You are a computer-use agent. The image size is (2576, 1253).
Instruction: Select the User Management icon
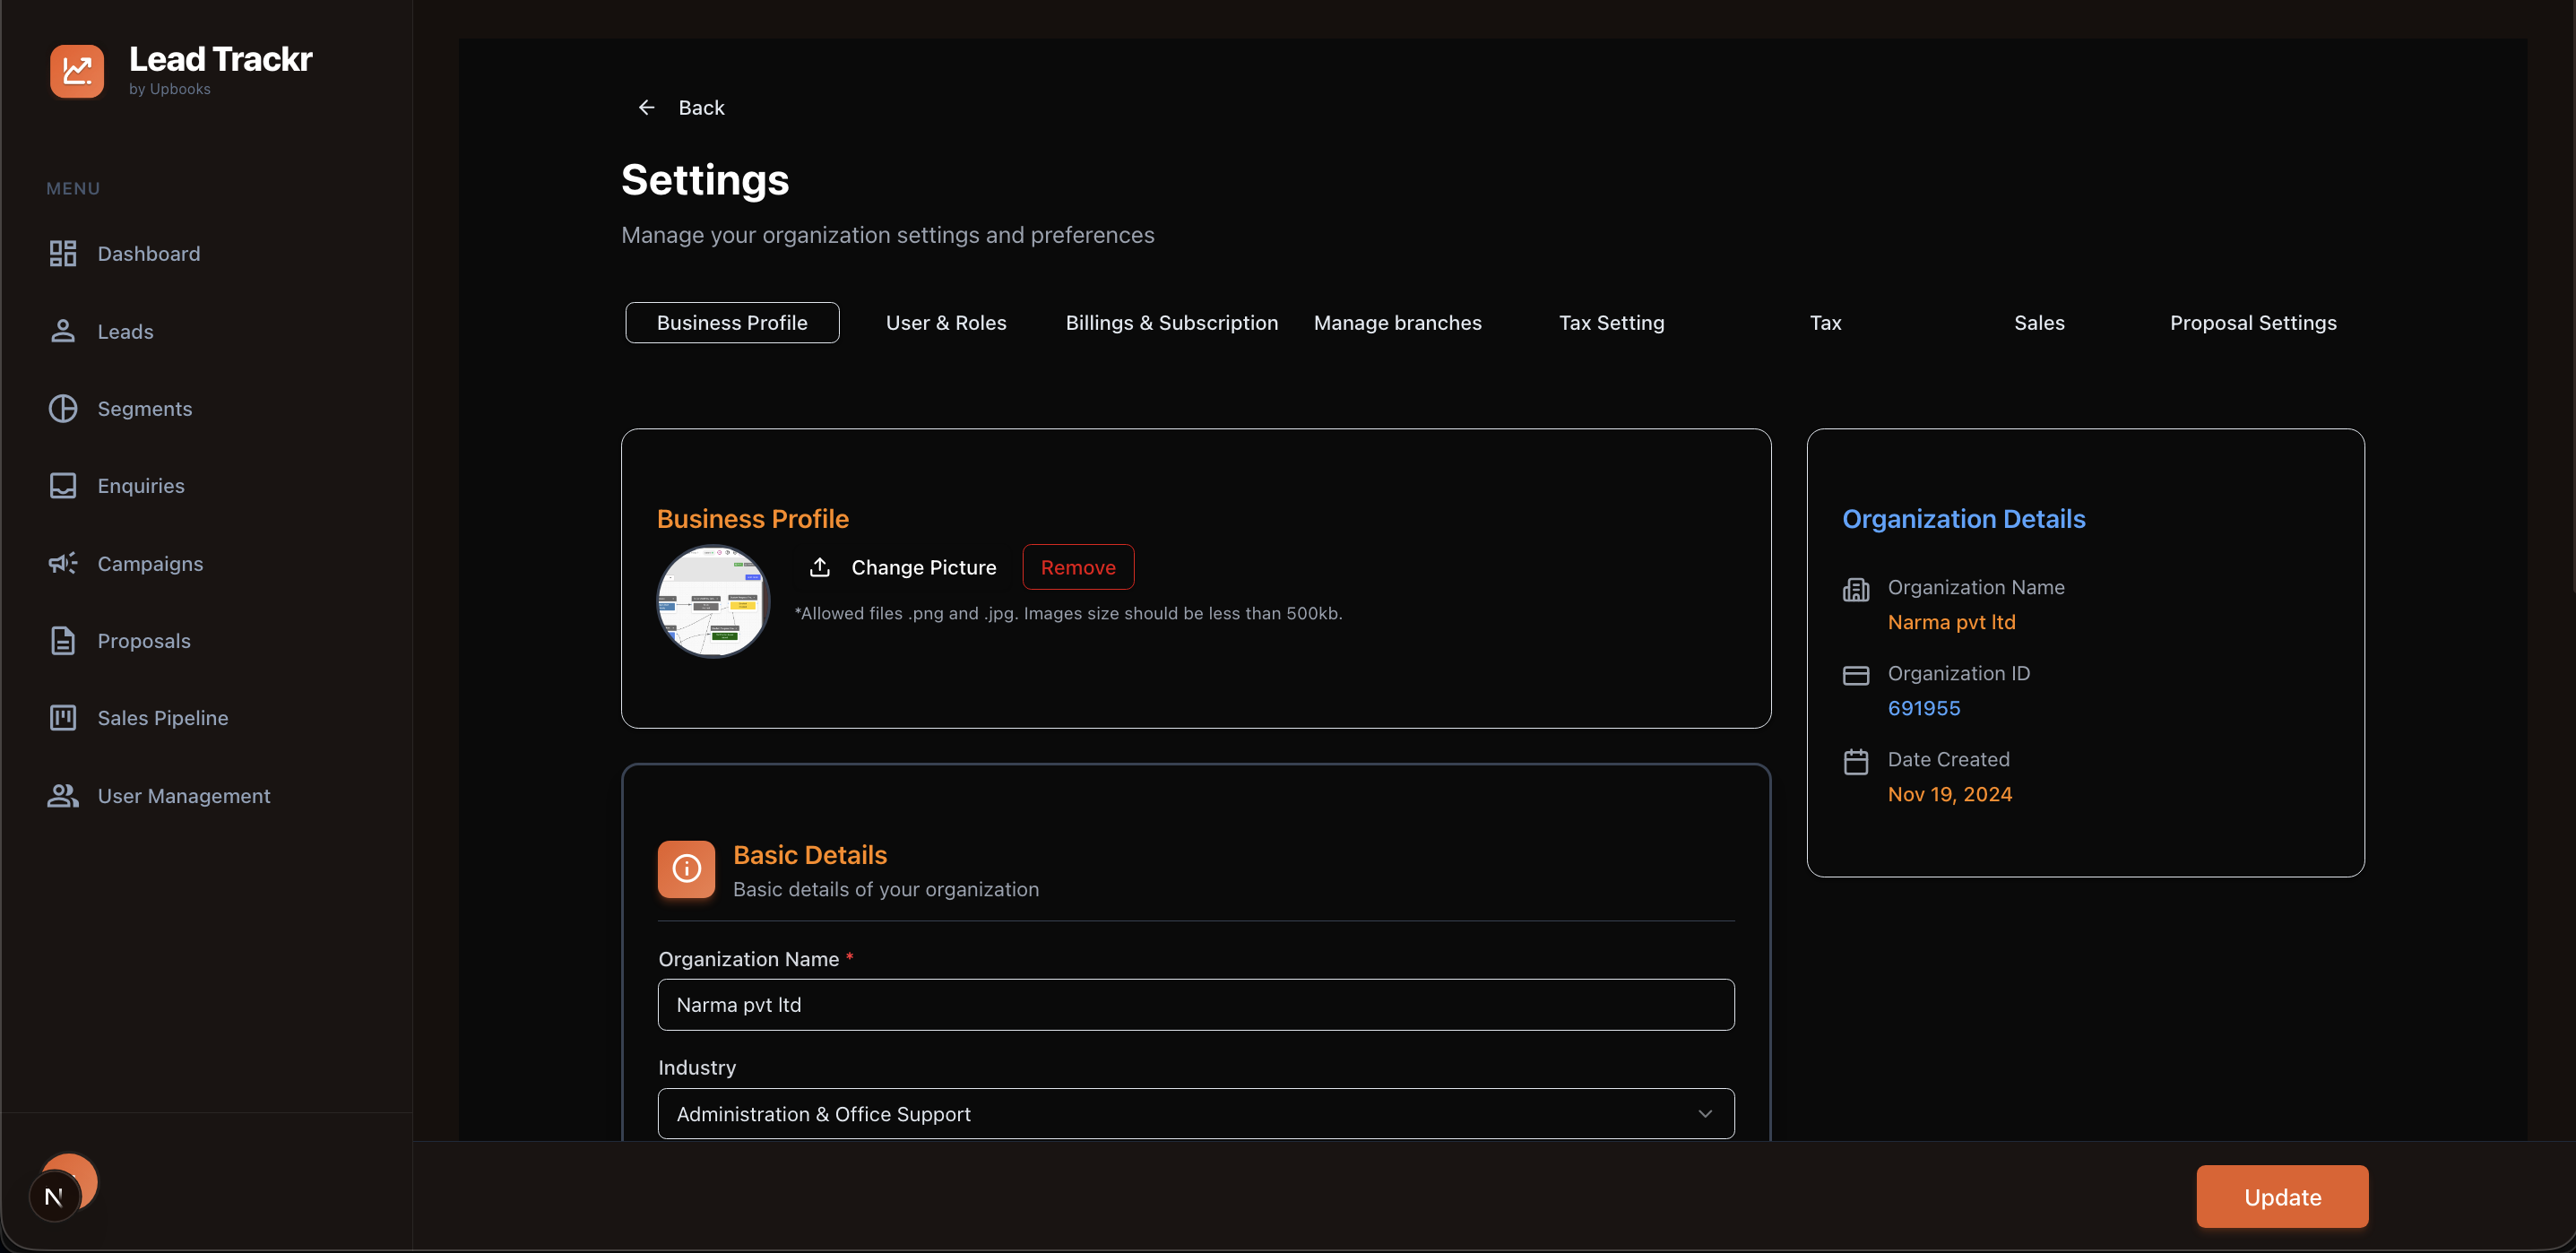pyautogui.click(x=64, y=795)
